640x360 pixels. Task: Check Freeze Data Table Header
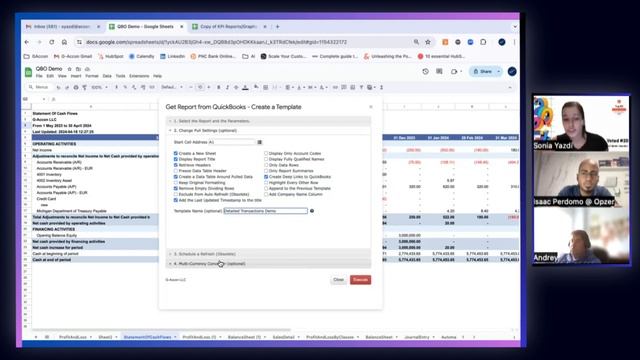[x=176, y=171]
